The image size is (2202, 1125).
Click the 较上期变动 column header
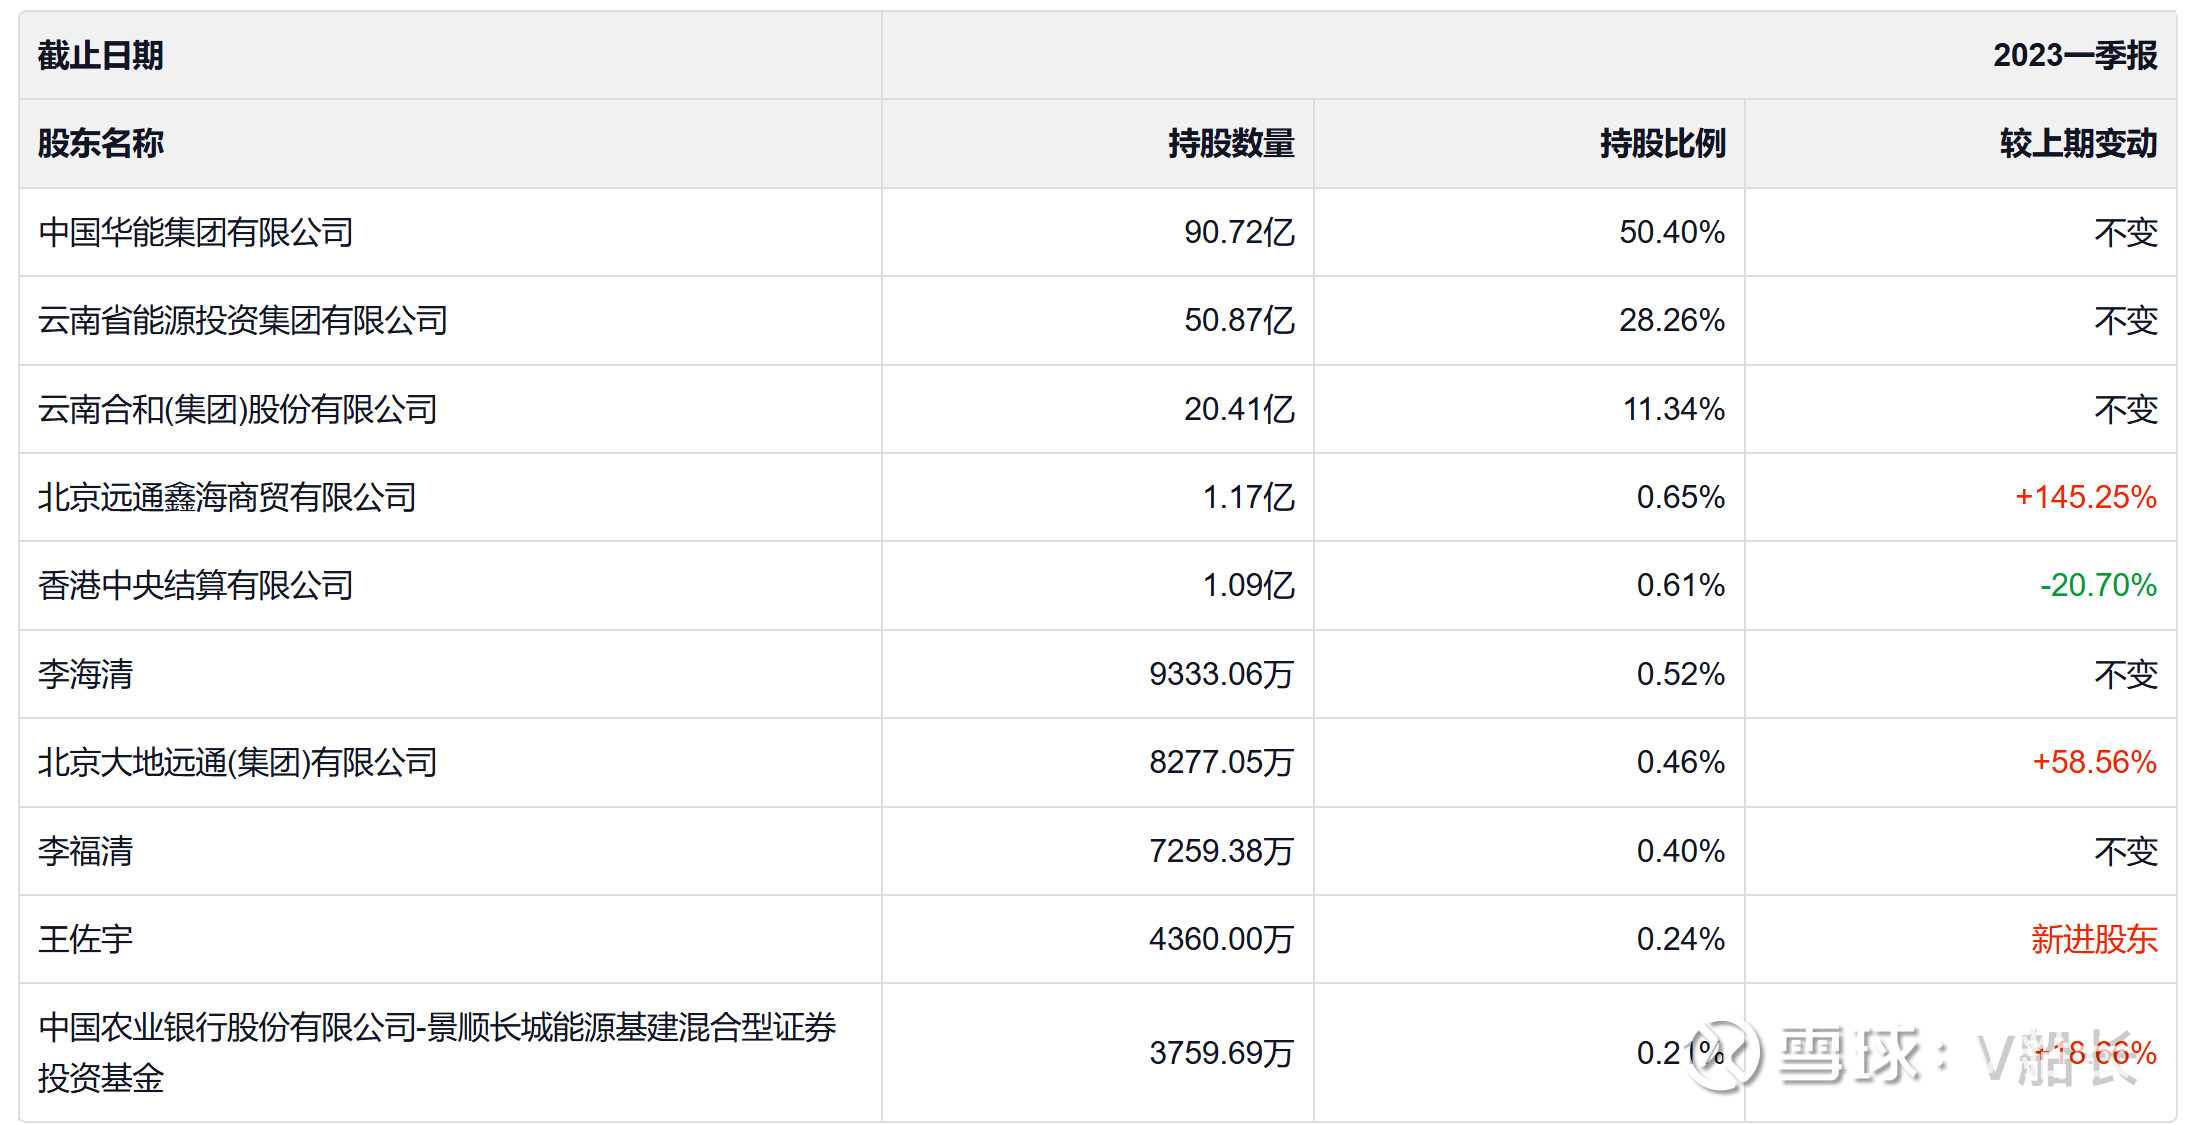(x=1961, y=143)
